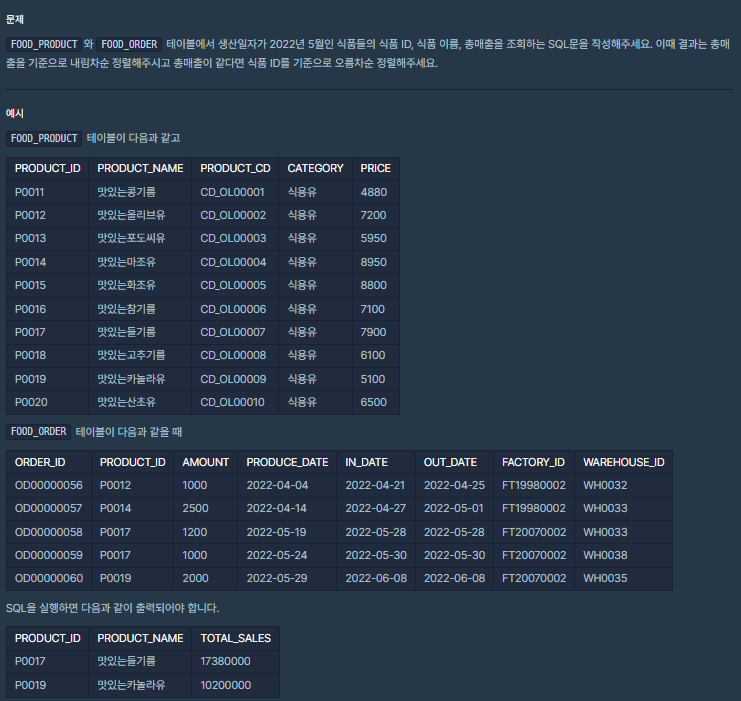
Task: Click the cell CD_OL00002
Action: click(233, 216)
